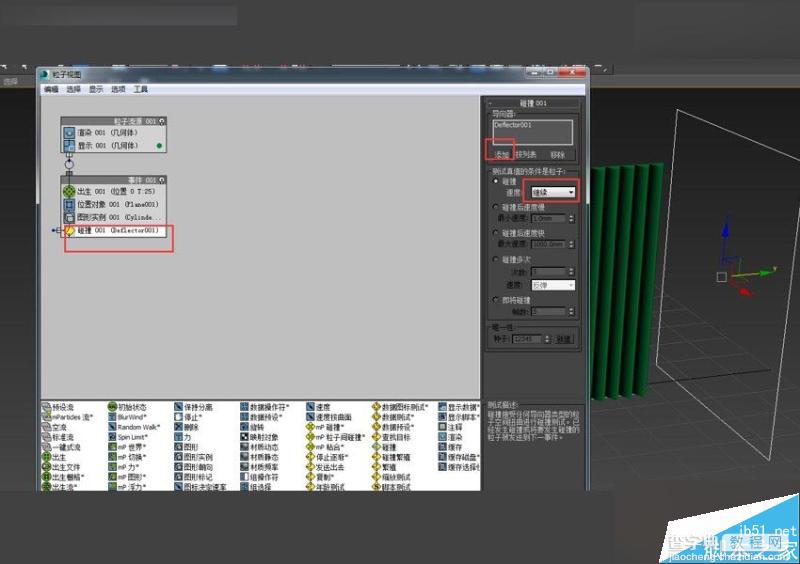Image resolution: width=800 pixels, height=564 pixels.
Task: Pick the 初始状态 operator in the depot
Action: pos(127,407)
